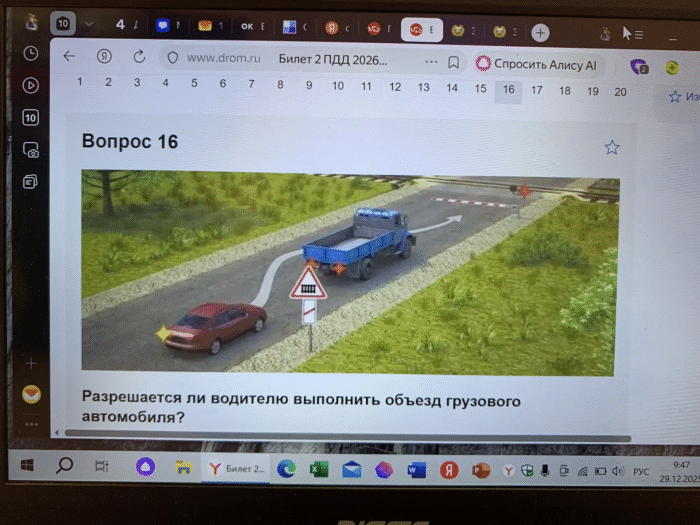Mark Вопрос 16 with the star icon

point(612,147)
